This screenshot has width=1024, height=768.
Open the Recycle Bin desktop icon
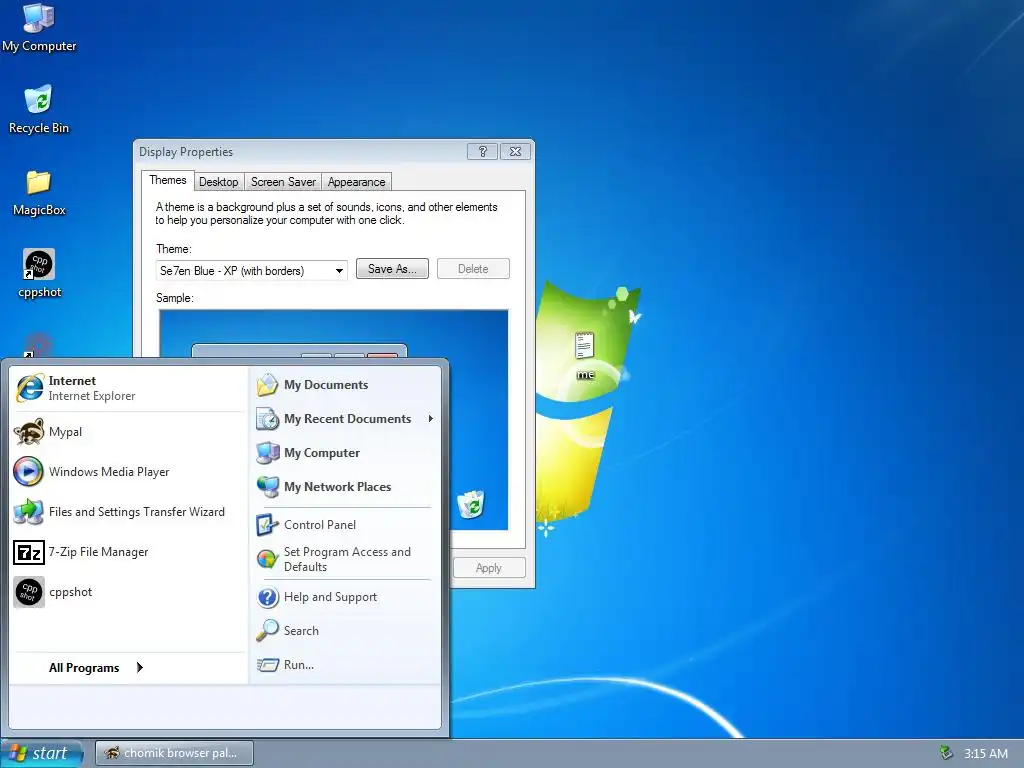click(x=39, y=110)
